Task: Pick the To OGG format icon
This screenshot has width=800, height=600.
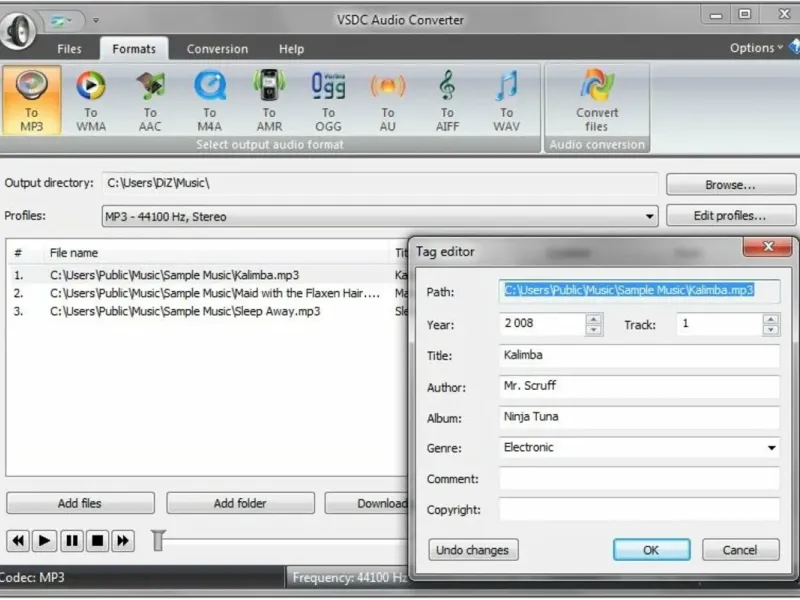Action: [x=328, y=101]
